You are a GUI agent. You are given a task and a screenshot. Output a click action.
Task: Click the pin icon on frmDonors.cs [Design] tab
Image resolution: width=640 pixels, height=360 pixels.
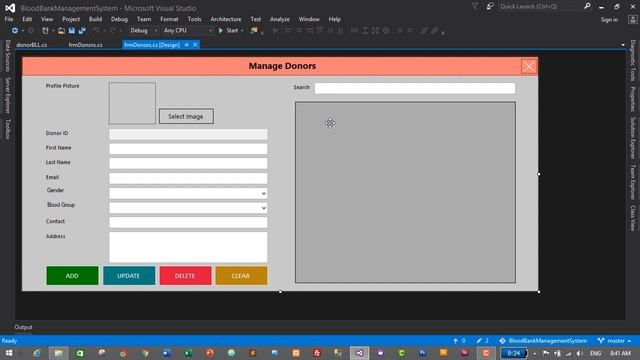[x=187, y=45]
